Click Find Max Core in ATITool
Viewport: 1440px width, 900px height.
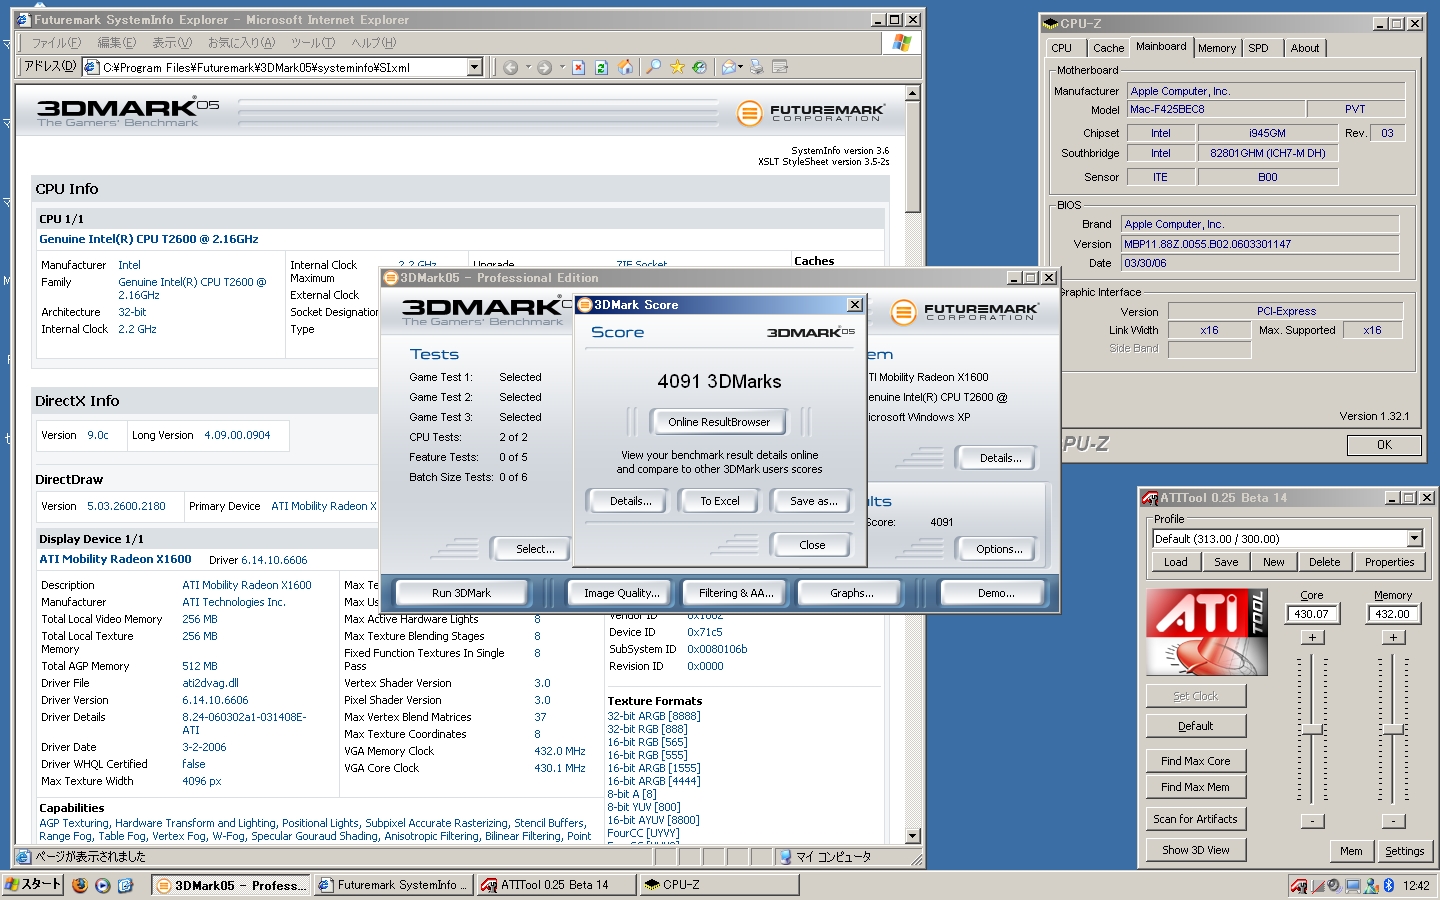(1196, 761)
